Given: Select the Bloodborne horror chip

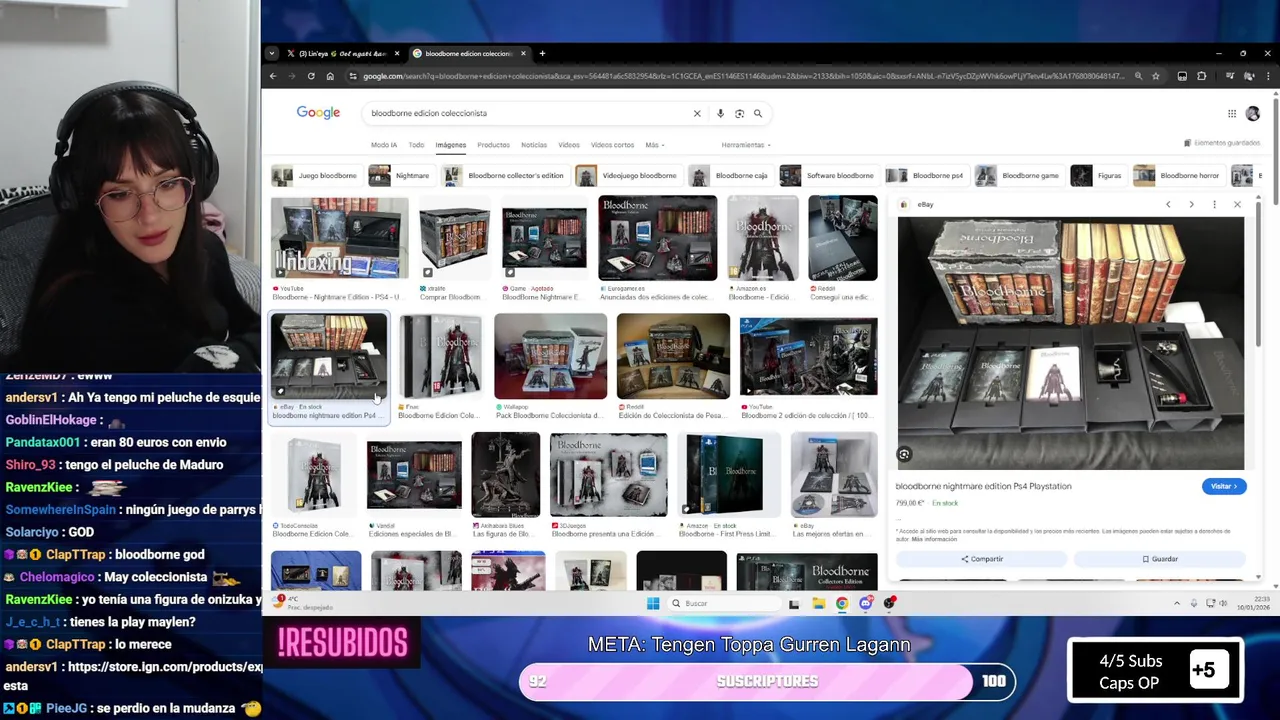Looking at the screenshot, I should point(1178,176).
